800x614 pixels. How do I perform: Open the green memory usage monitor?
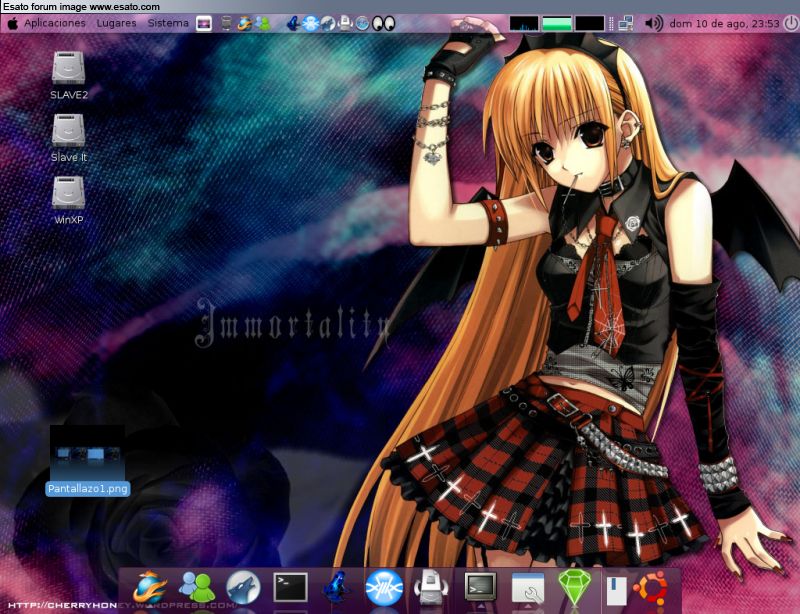point(557,23)
